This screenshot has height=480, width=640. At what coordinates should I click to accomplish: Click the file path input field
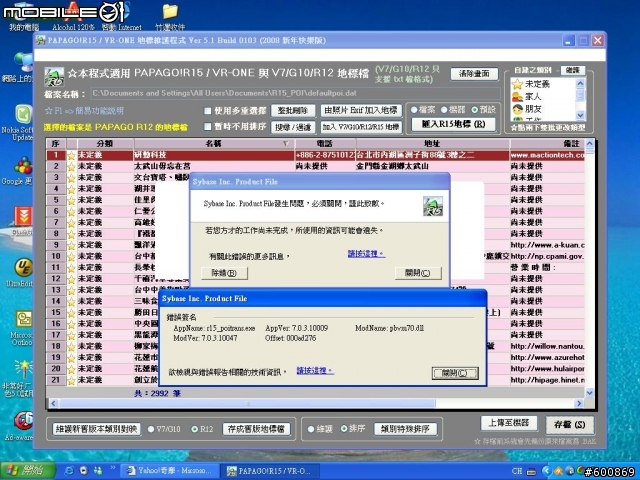coord(295,93)
